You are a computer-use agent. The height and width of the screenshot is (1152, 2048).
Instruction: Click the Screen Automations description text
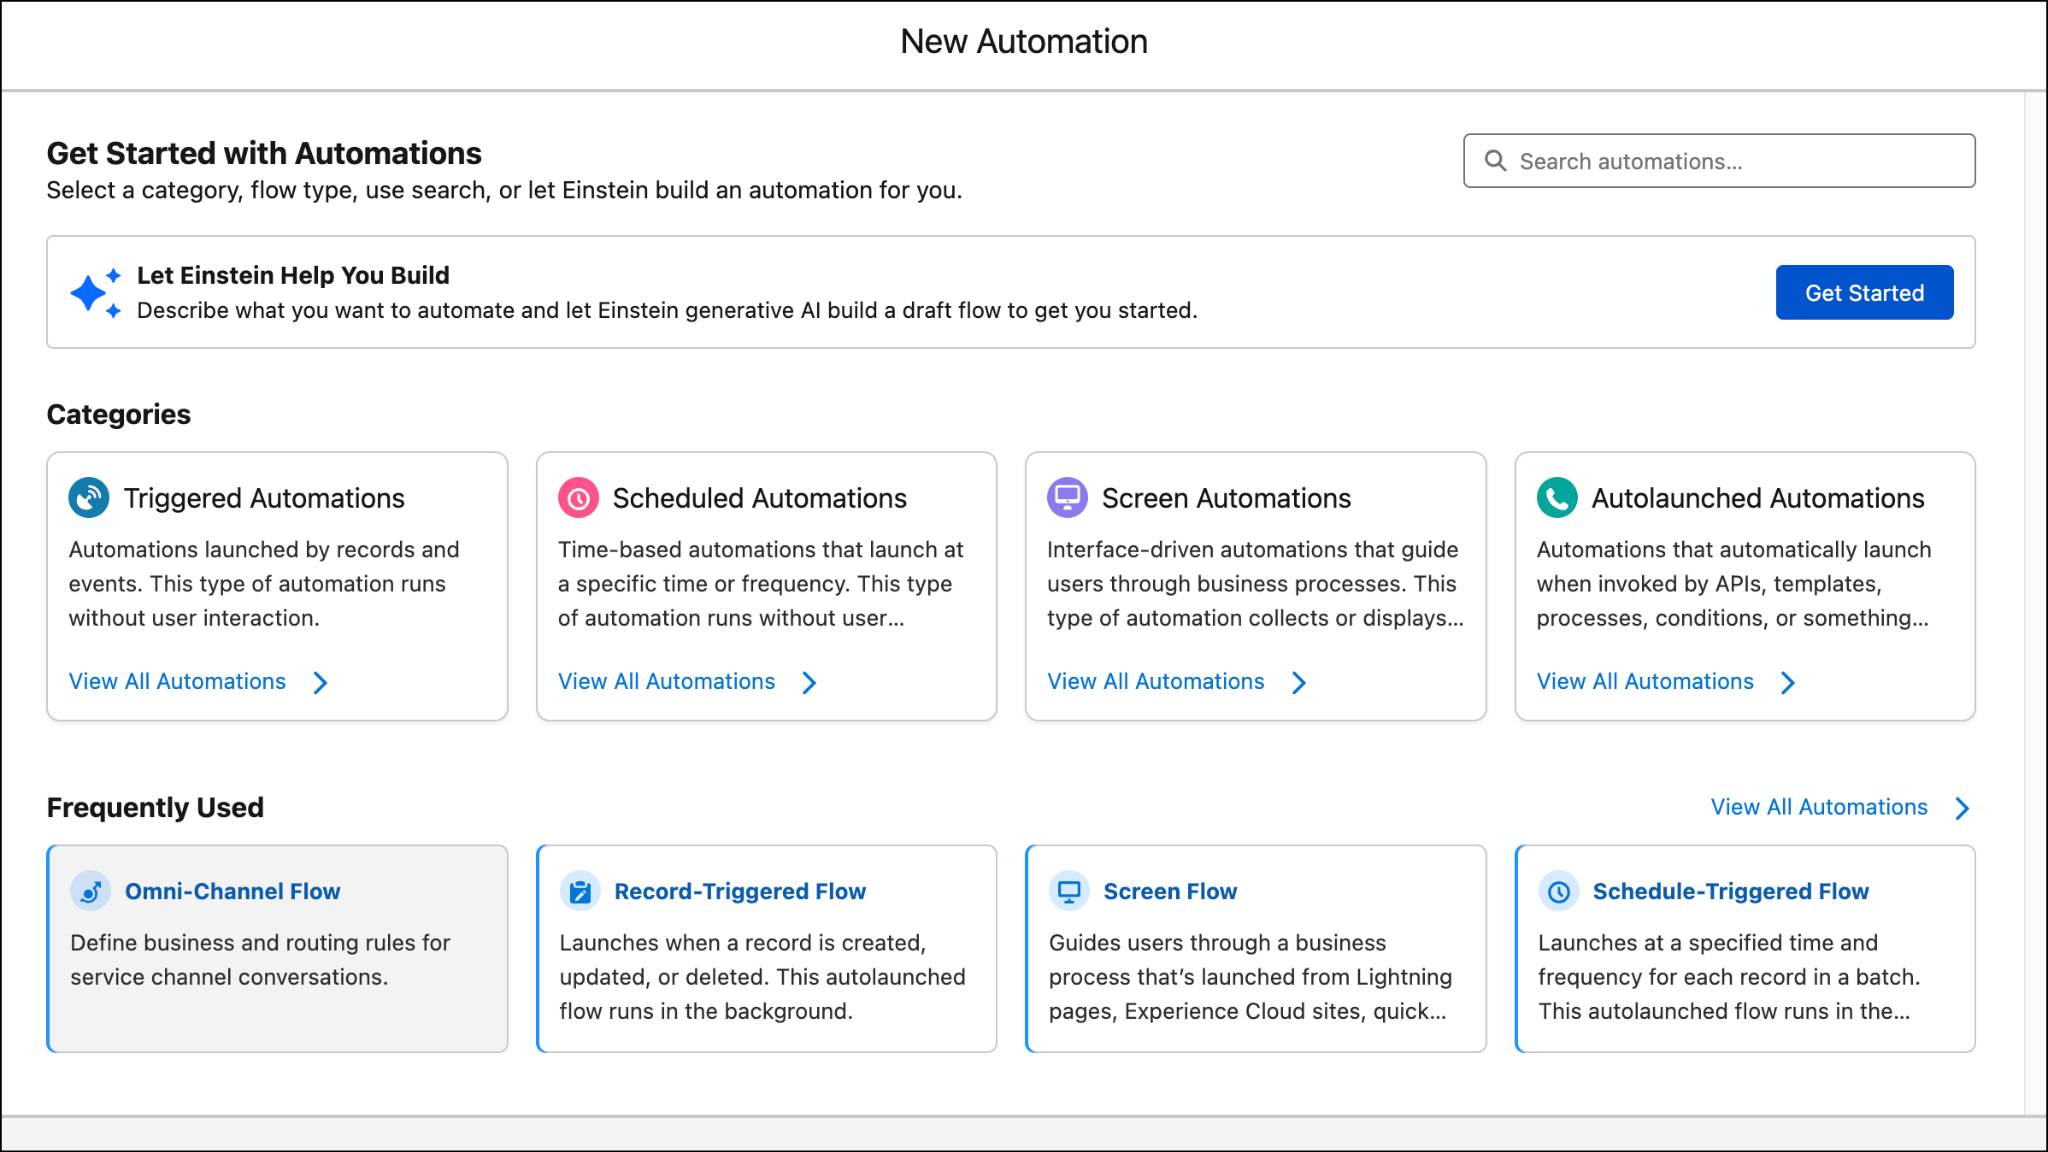coord(1255,584)
